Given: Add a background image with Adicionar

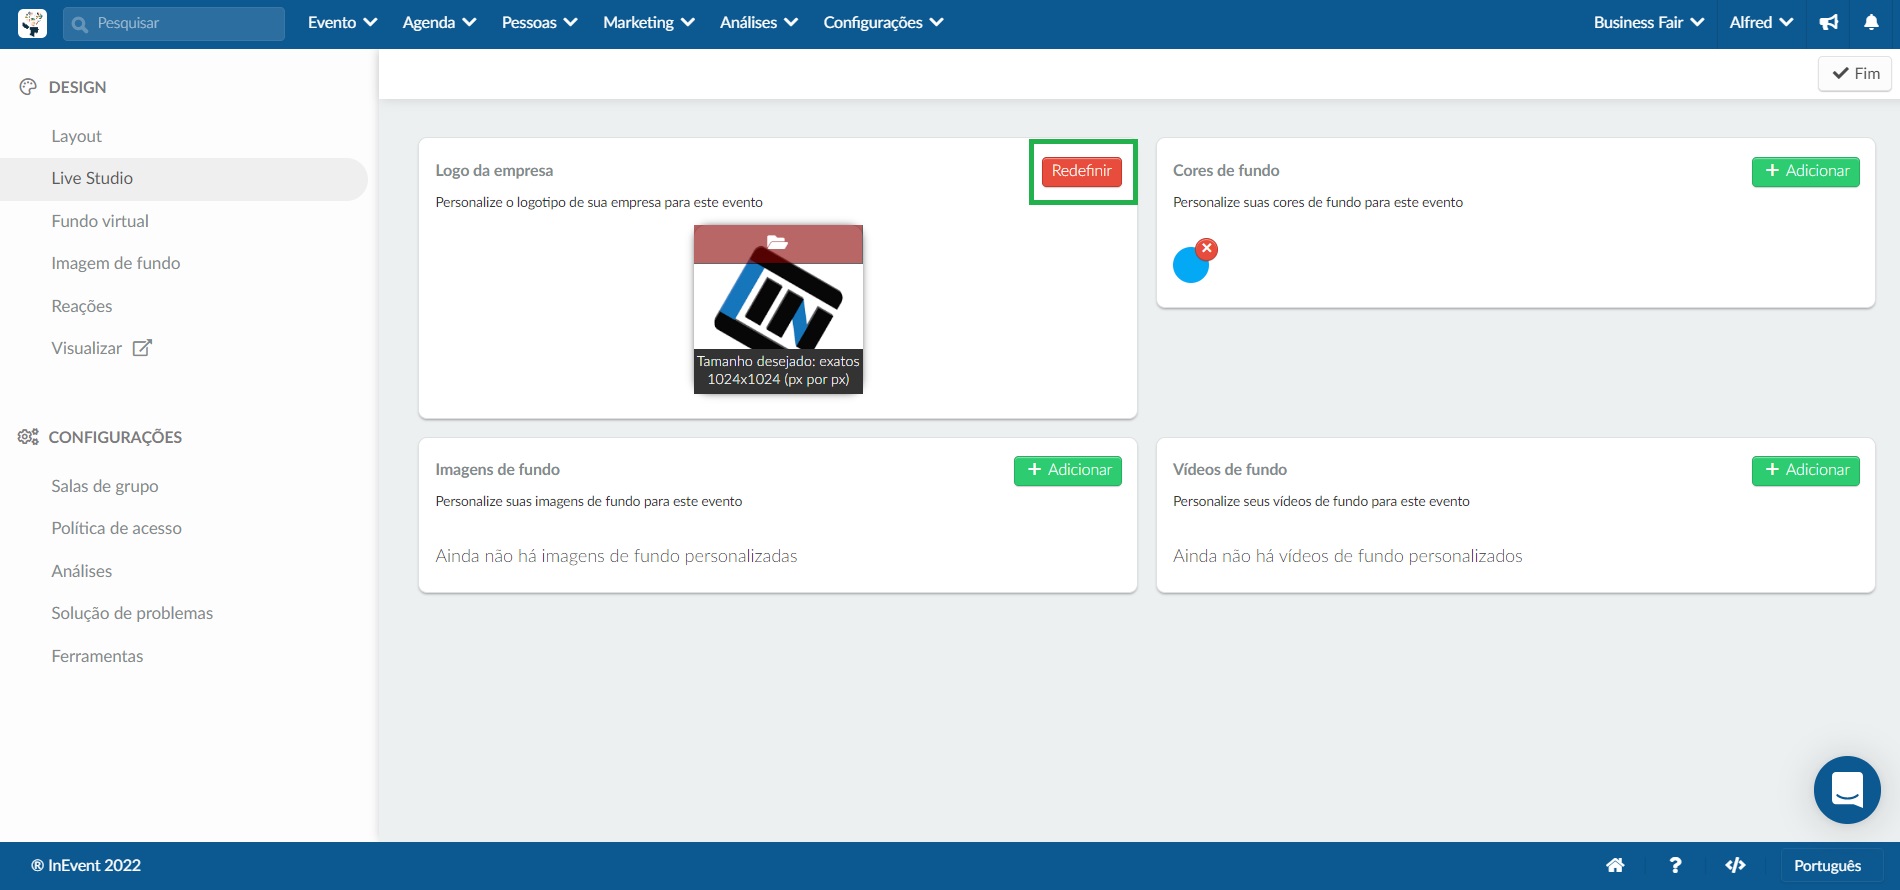Looking at the screenshot, I should pyautogui.click(x=1067, y=470).
